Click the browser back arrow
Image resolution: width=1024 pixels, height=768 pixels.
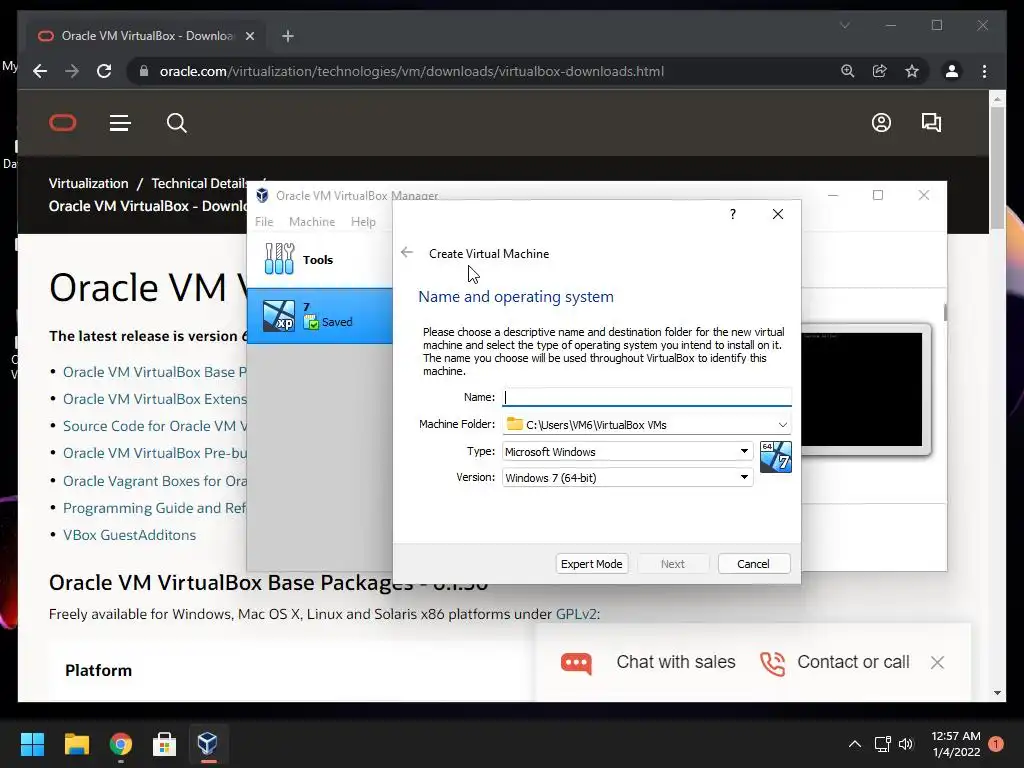coord(40,71)
